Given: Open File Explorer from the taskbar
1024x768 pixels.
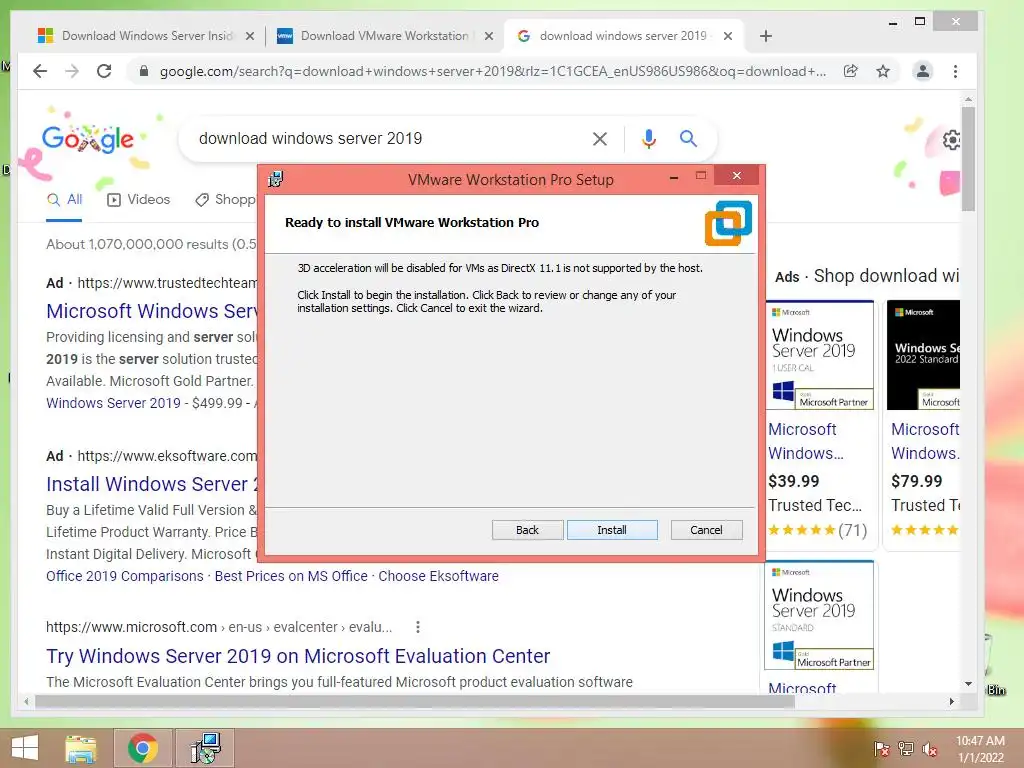Looking at the screenshot, I should click(81, 748).
